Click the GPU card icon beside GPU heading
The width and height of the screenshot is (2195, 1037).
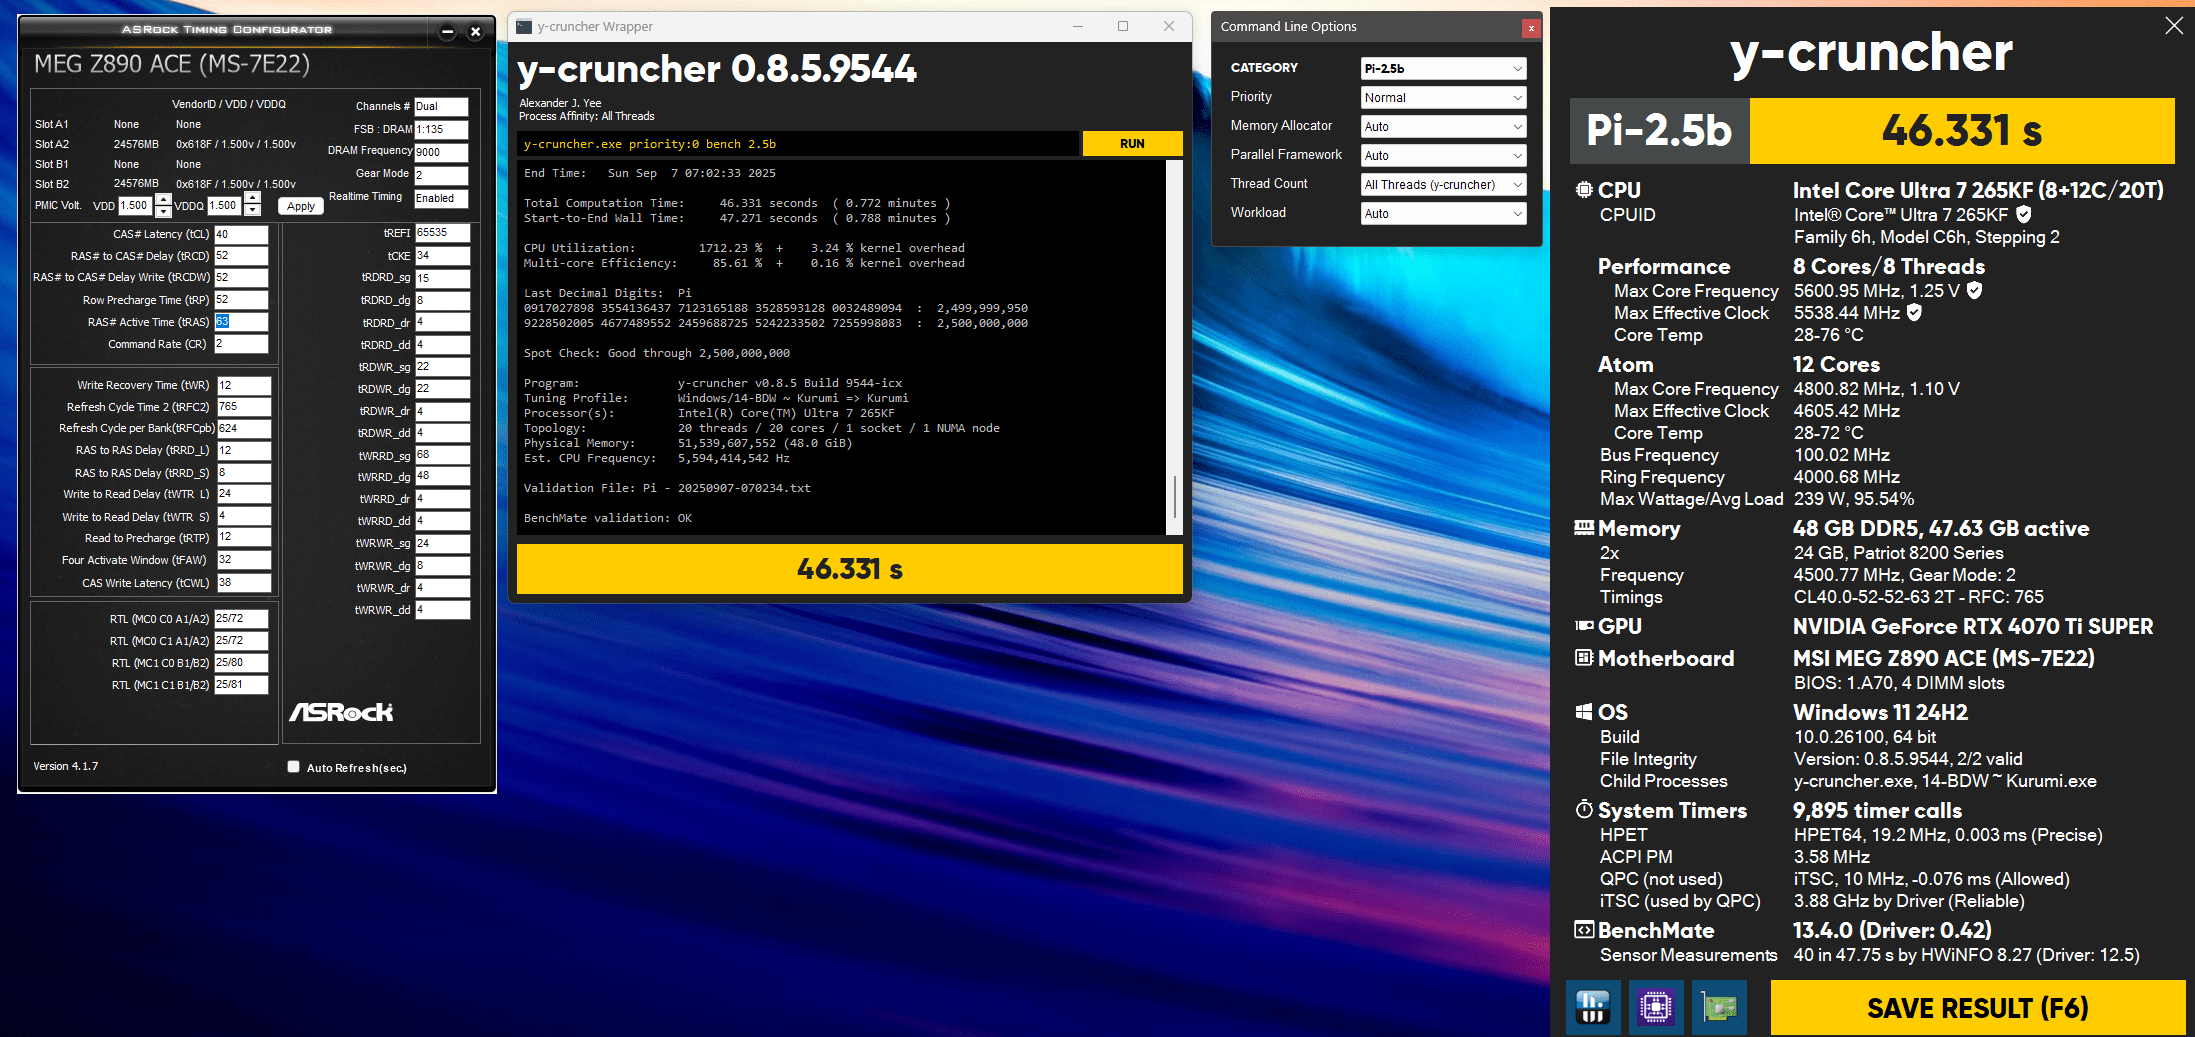click(x=1584, y=626)
